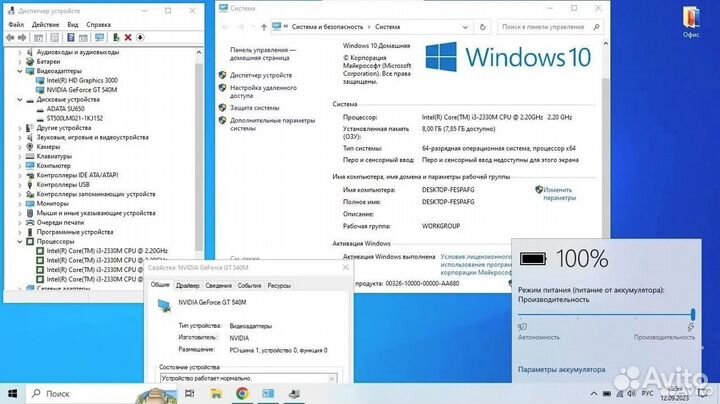Open Настройка удаленного доступа link
This screenshot has width=720, height=404.
(x=263, y=92)
